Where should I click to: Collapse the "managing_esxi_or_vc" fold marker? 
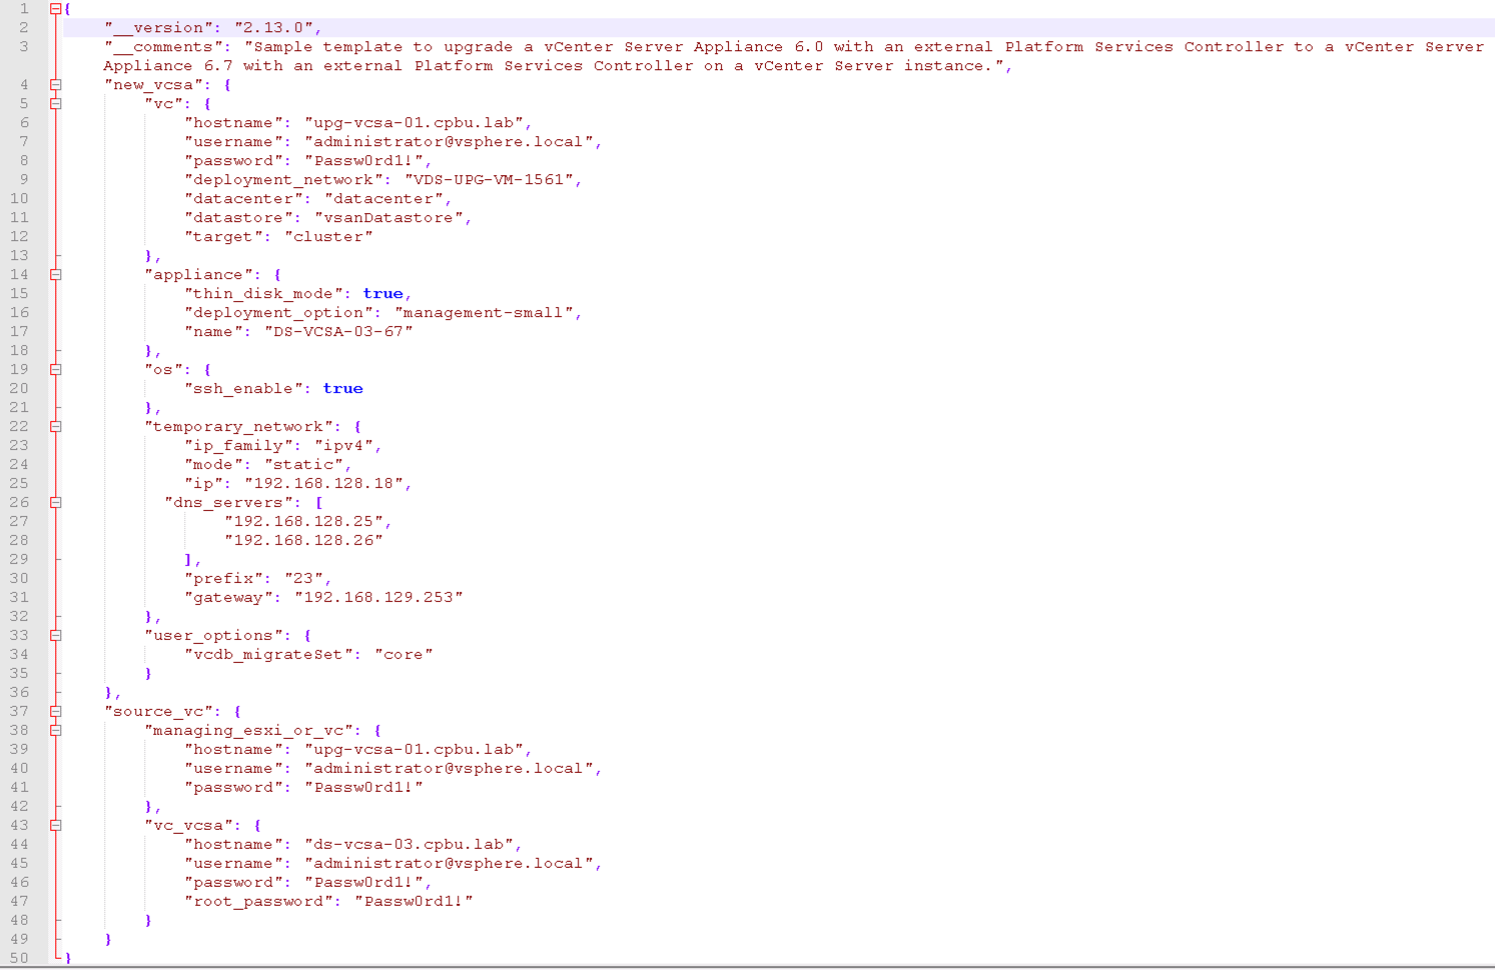coord(56,731)
